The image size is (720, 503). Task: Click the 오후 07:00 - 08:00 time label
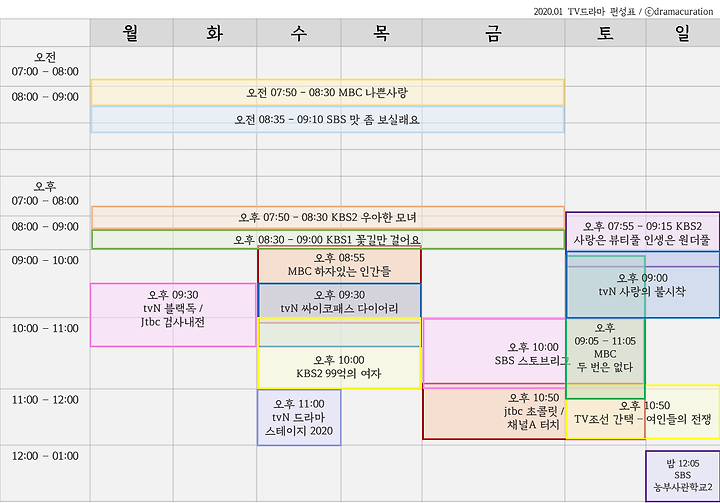click(x=45, y=193)
